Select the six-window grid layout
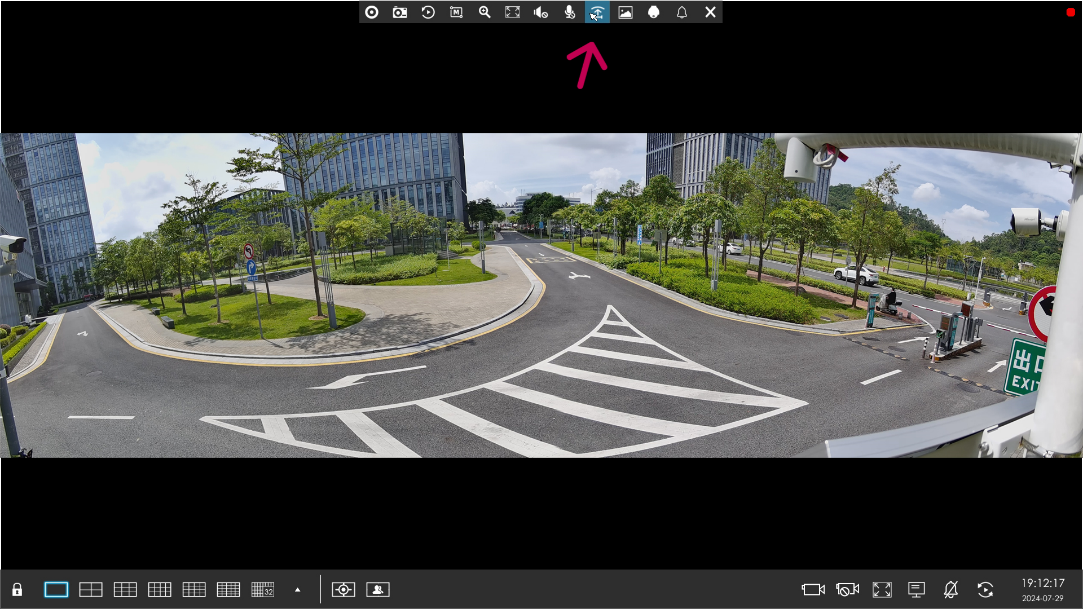The image size is (1083, 609). click(x=125, y=590)
